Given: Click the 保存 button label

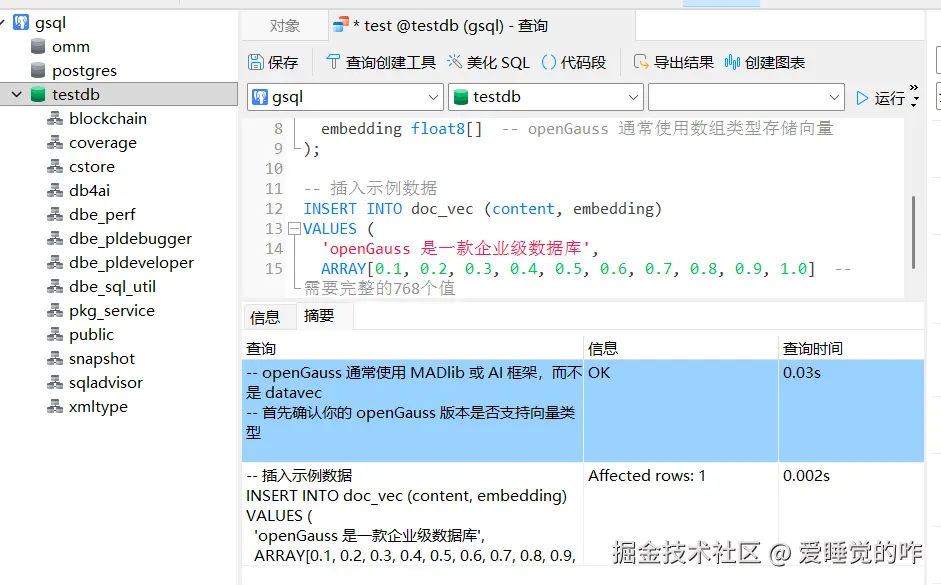Looking at the screenshot, I should [283, 62].
